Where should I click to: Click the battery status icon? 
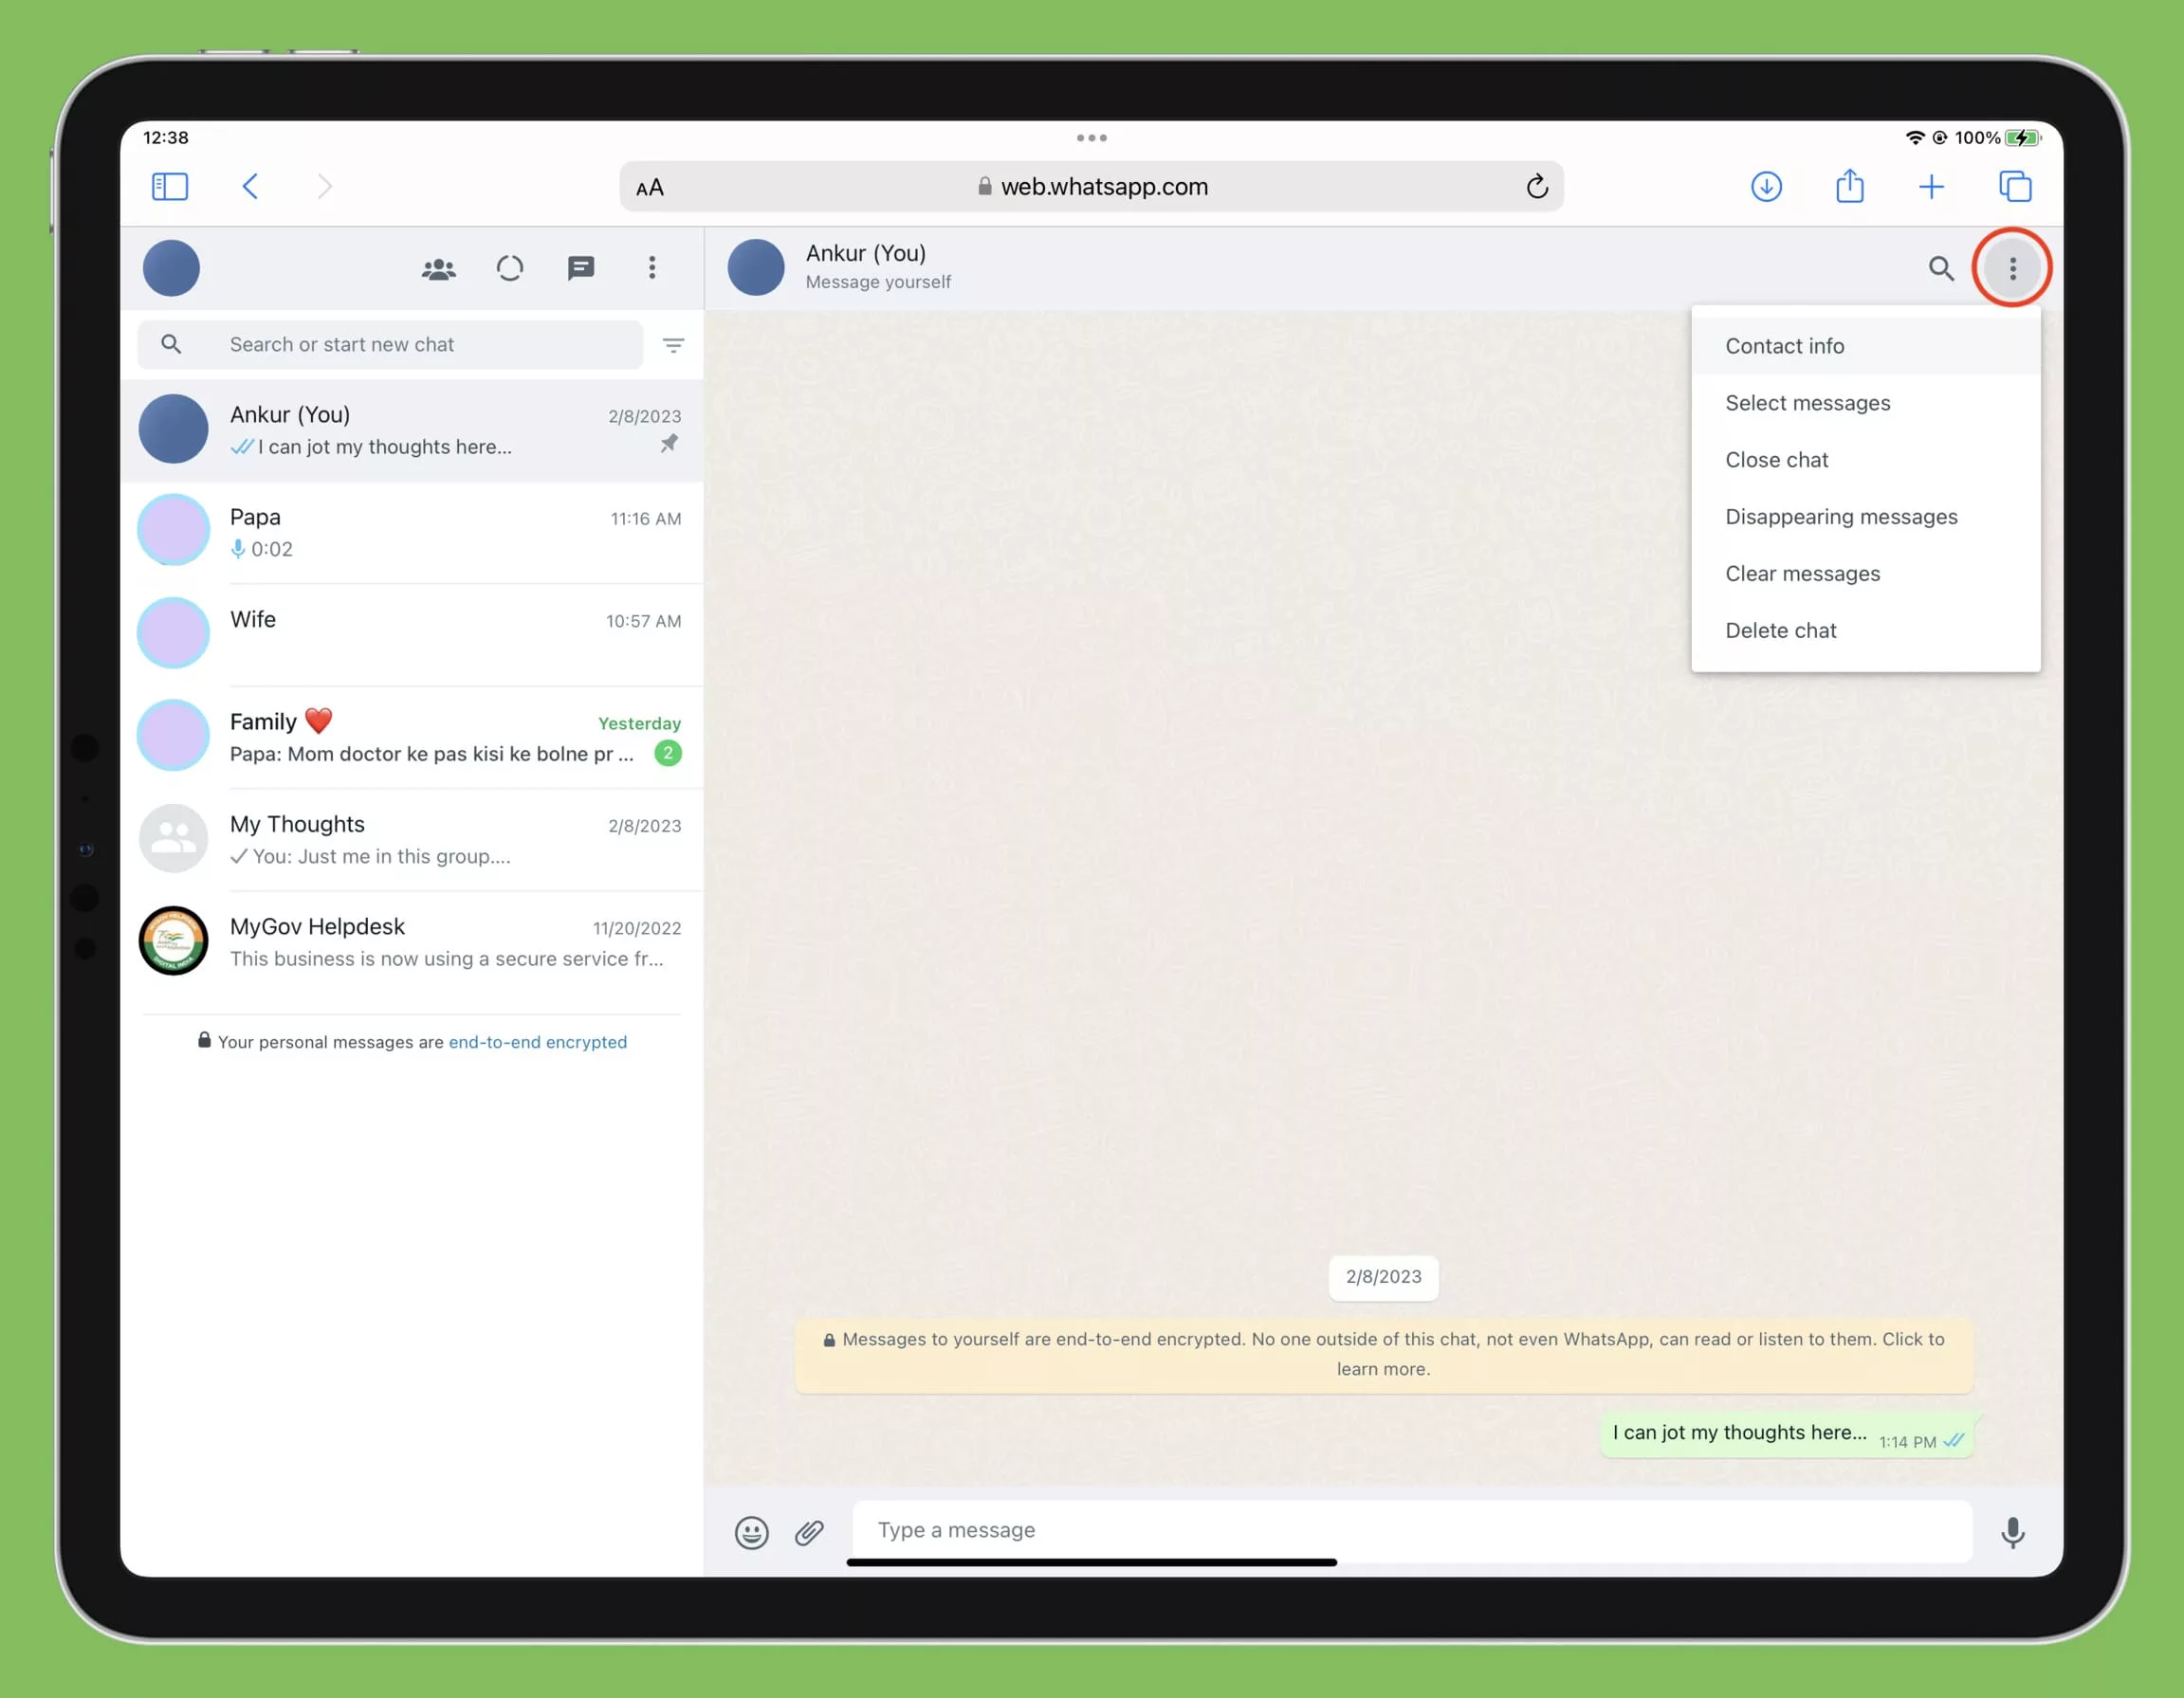[2022, 138]
